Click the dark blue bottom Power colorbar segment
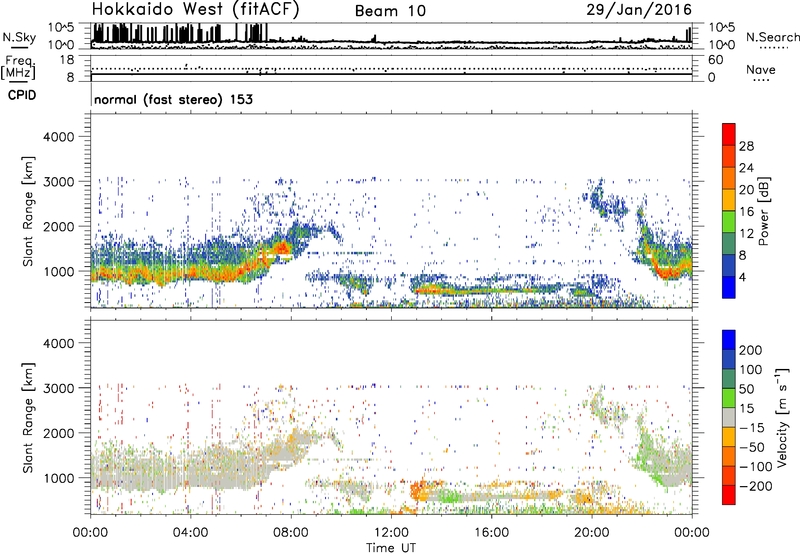Image resolution: width=800 pixels, height=554 pixels. (x=729, y=287)
